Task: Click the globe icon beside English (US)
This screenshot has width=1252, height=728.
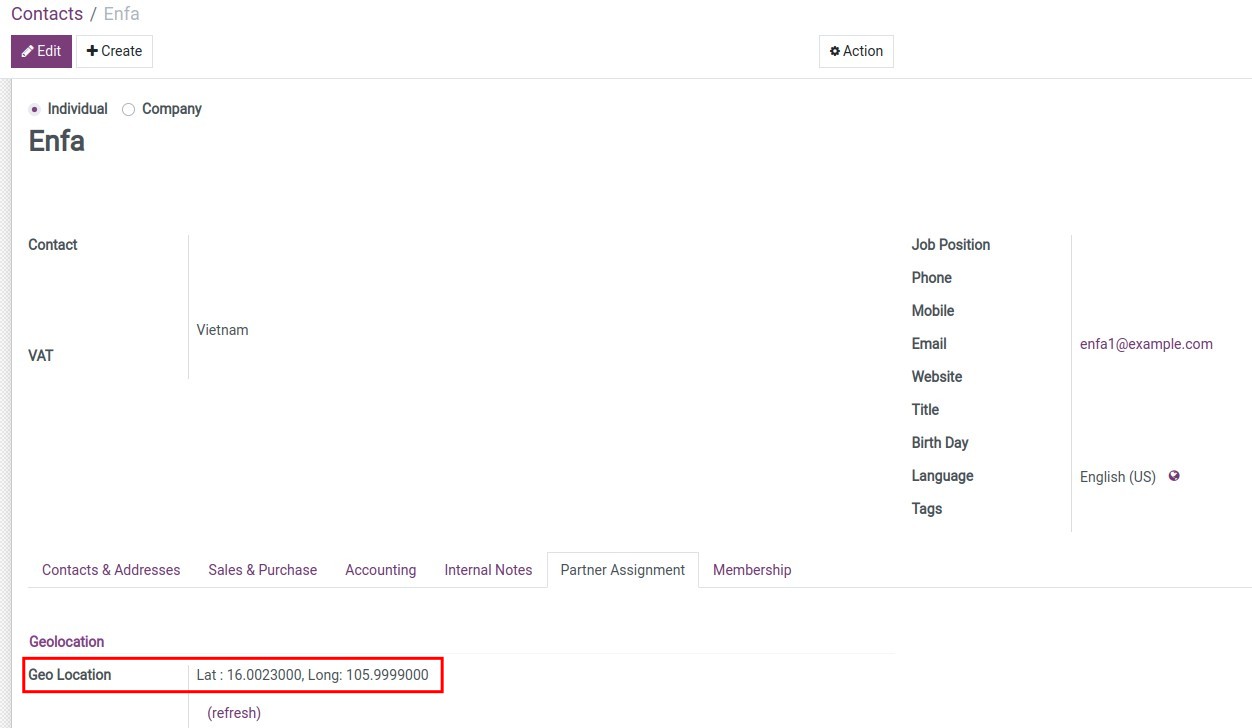Action: tap(1174, 476)
